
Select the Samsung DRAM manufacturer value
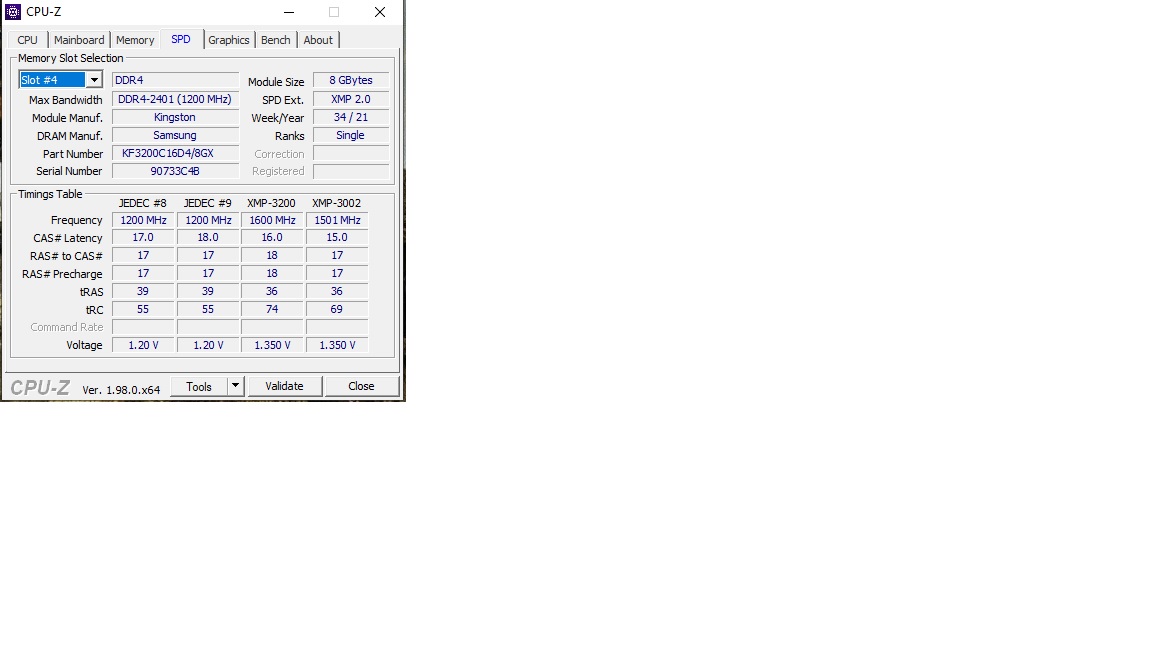point(175,135)
